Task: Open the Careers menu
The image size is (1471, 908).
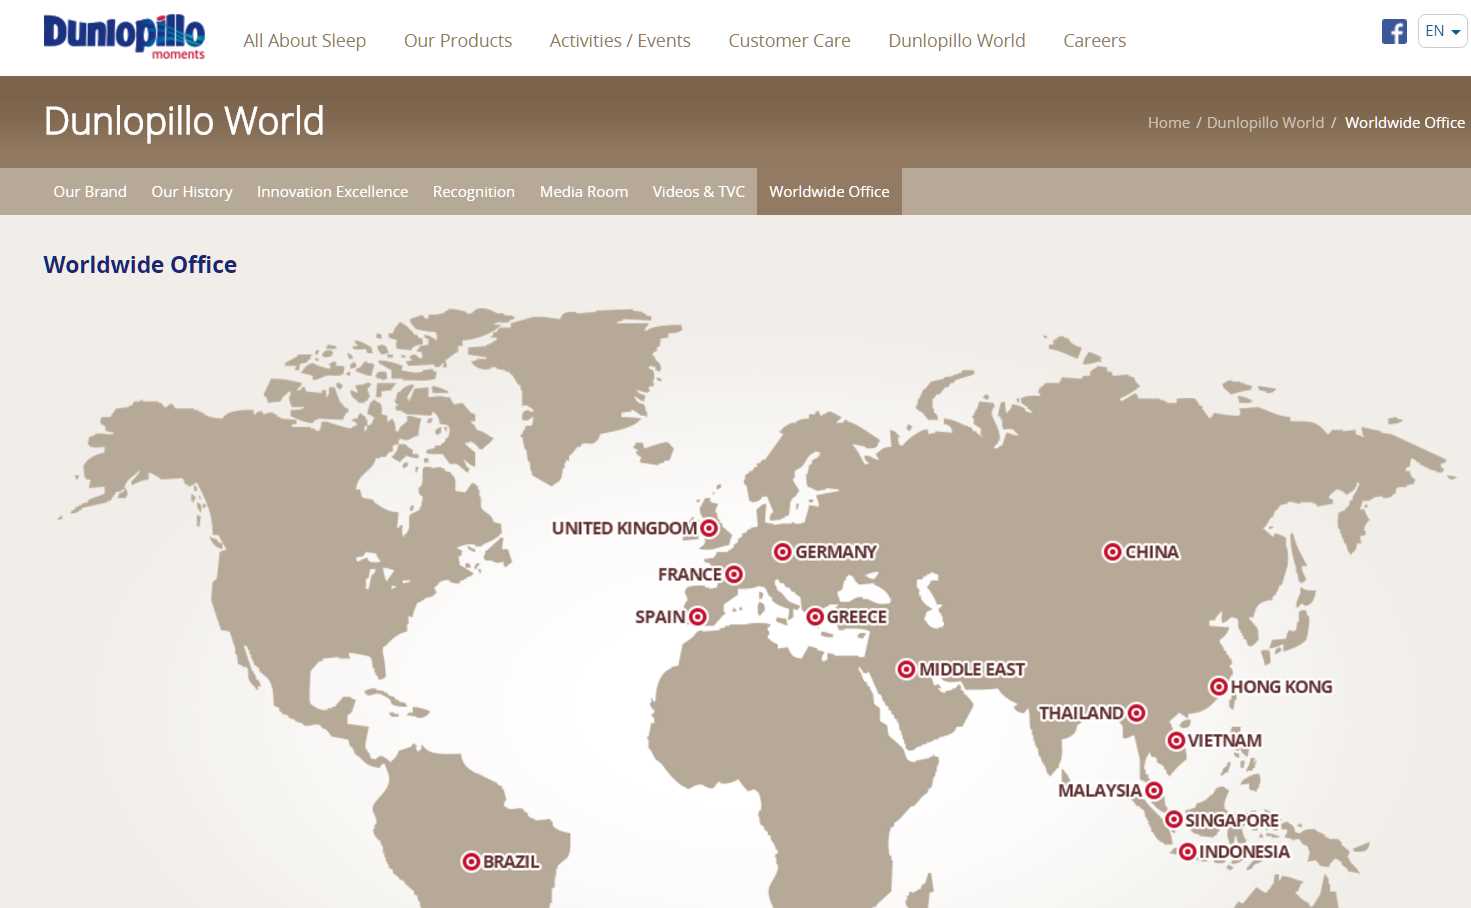Action: [1095, 41]
